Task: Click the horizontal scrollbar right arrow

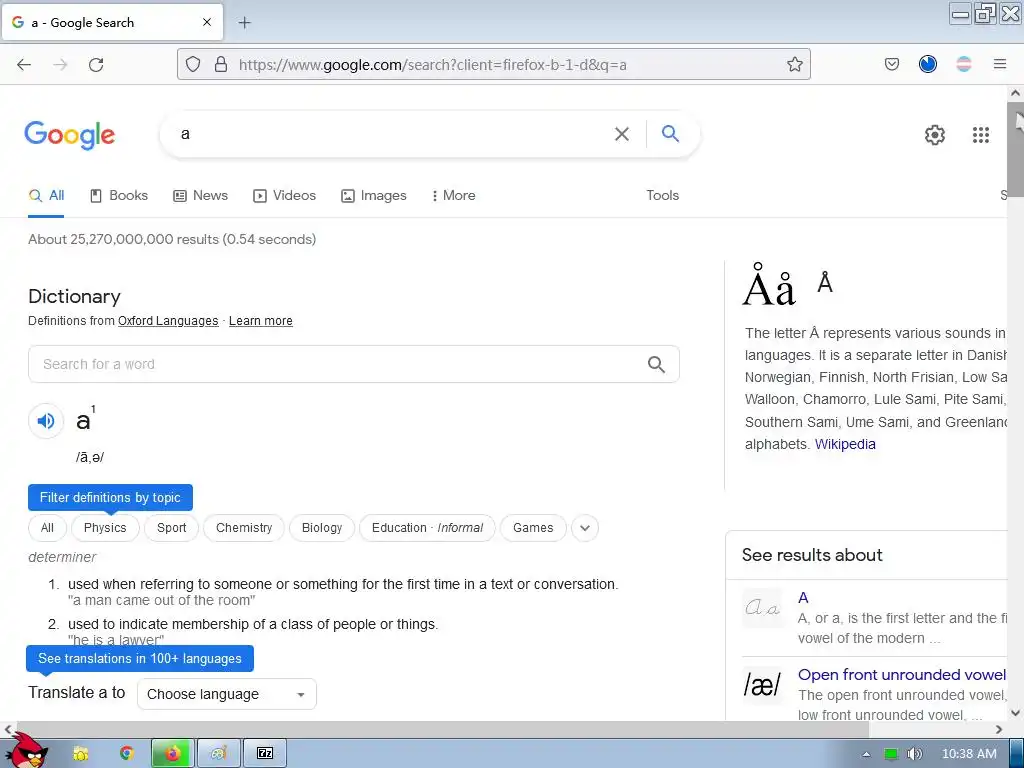Action: click(999, 729)
